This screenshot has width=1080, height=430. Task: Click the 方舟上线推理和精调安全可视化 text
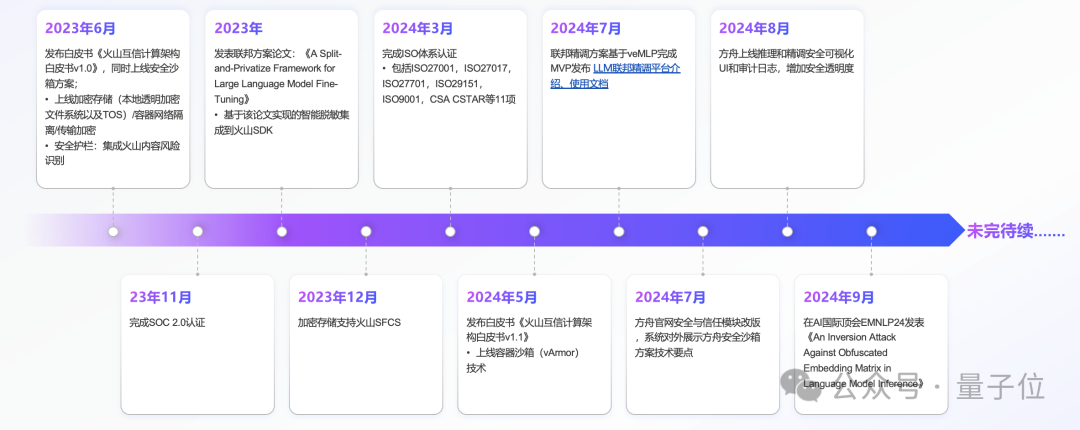[x=787, y=61]
